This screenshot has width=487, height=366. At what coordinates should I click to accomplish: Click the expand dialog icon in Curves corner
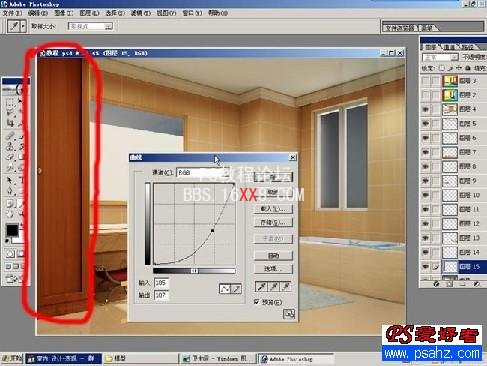(289, 314)
